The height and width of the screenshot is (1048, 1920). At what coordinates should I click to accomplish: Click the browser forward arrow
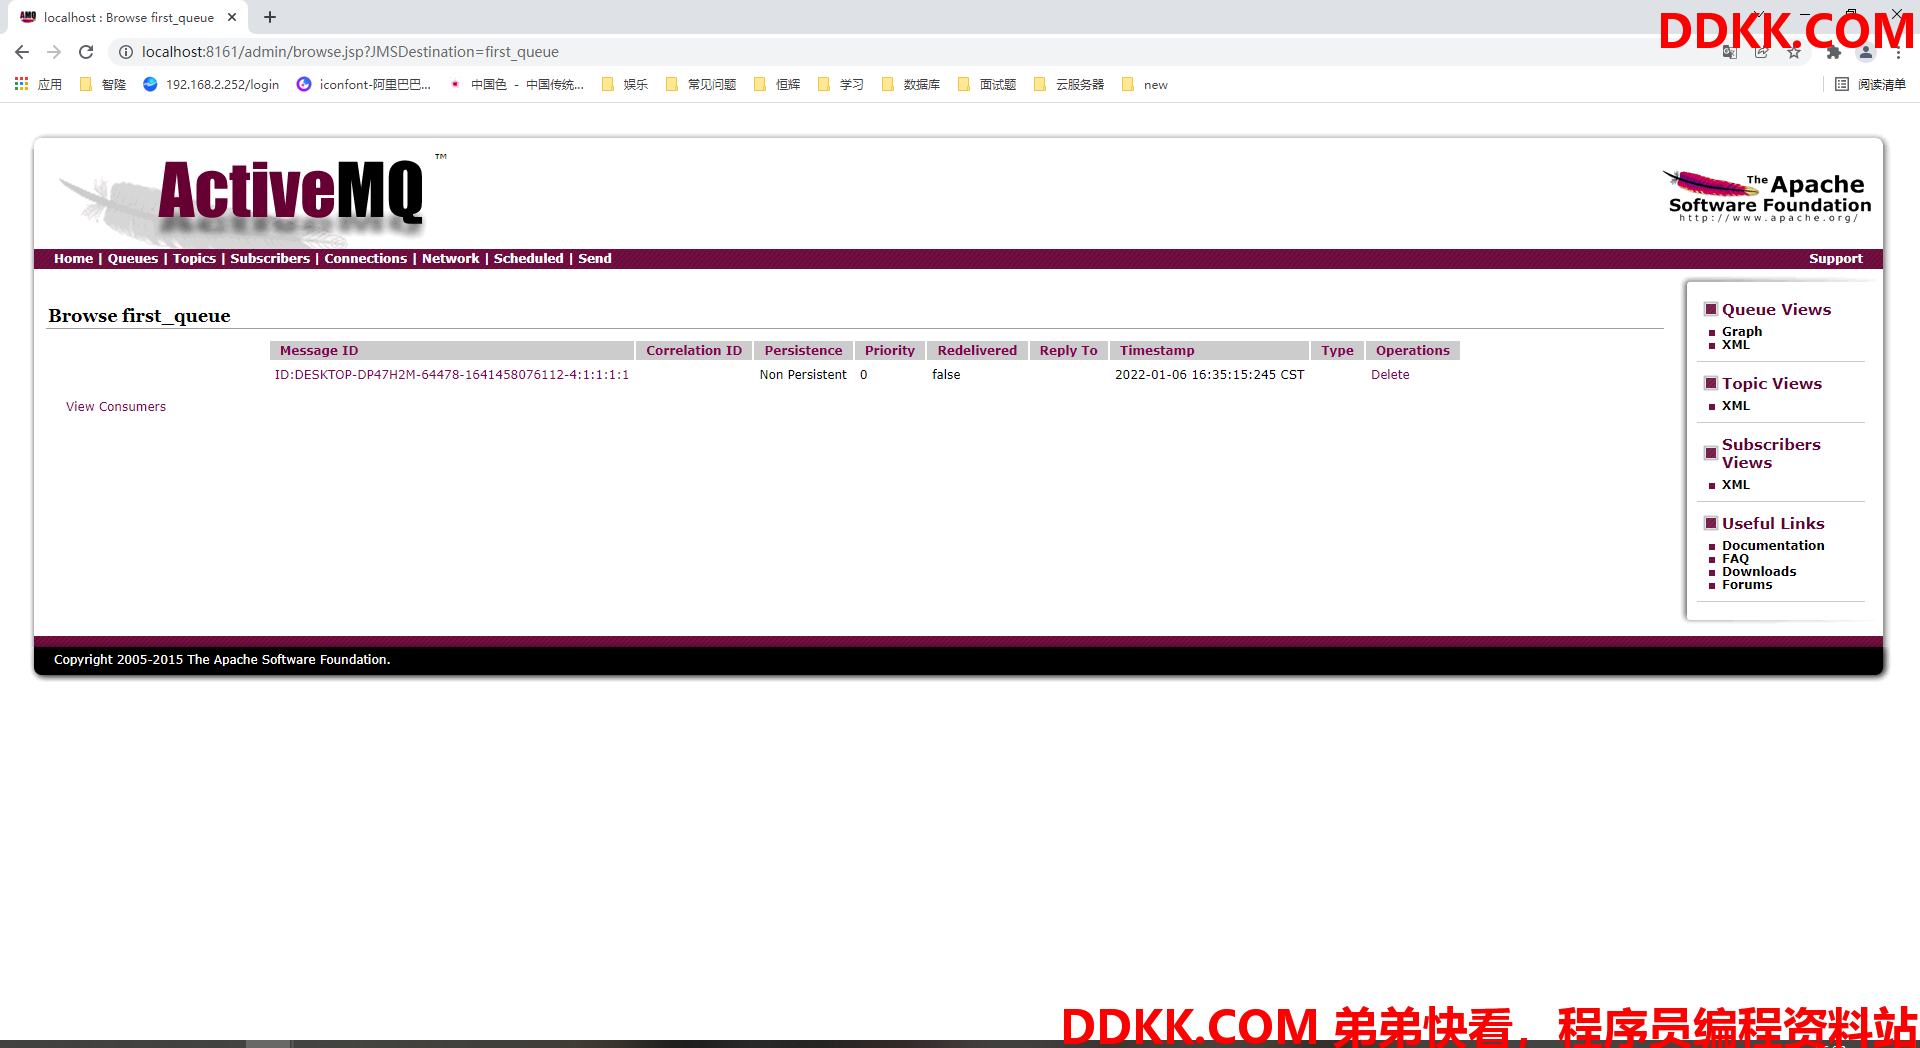54,52
